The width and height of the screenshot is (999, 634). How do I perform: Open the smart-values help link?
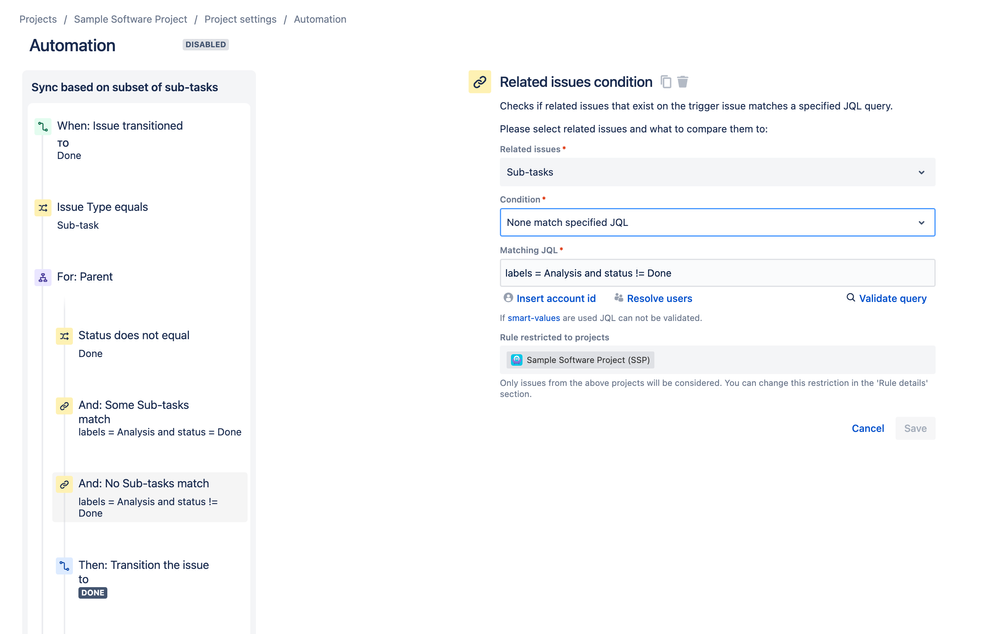click(x=534, y=318)
